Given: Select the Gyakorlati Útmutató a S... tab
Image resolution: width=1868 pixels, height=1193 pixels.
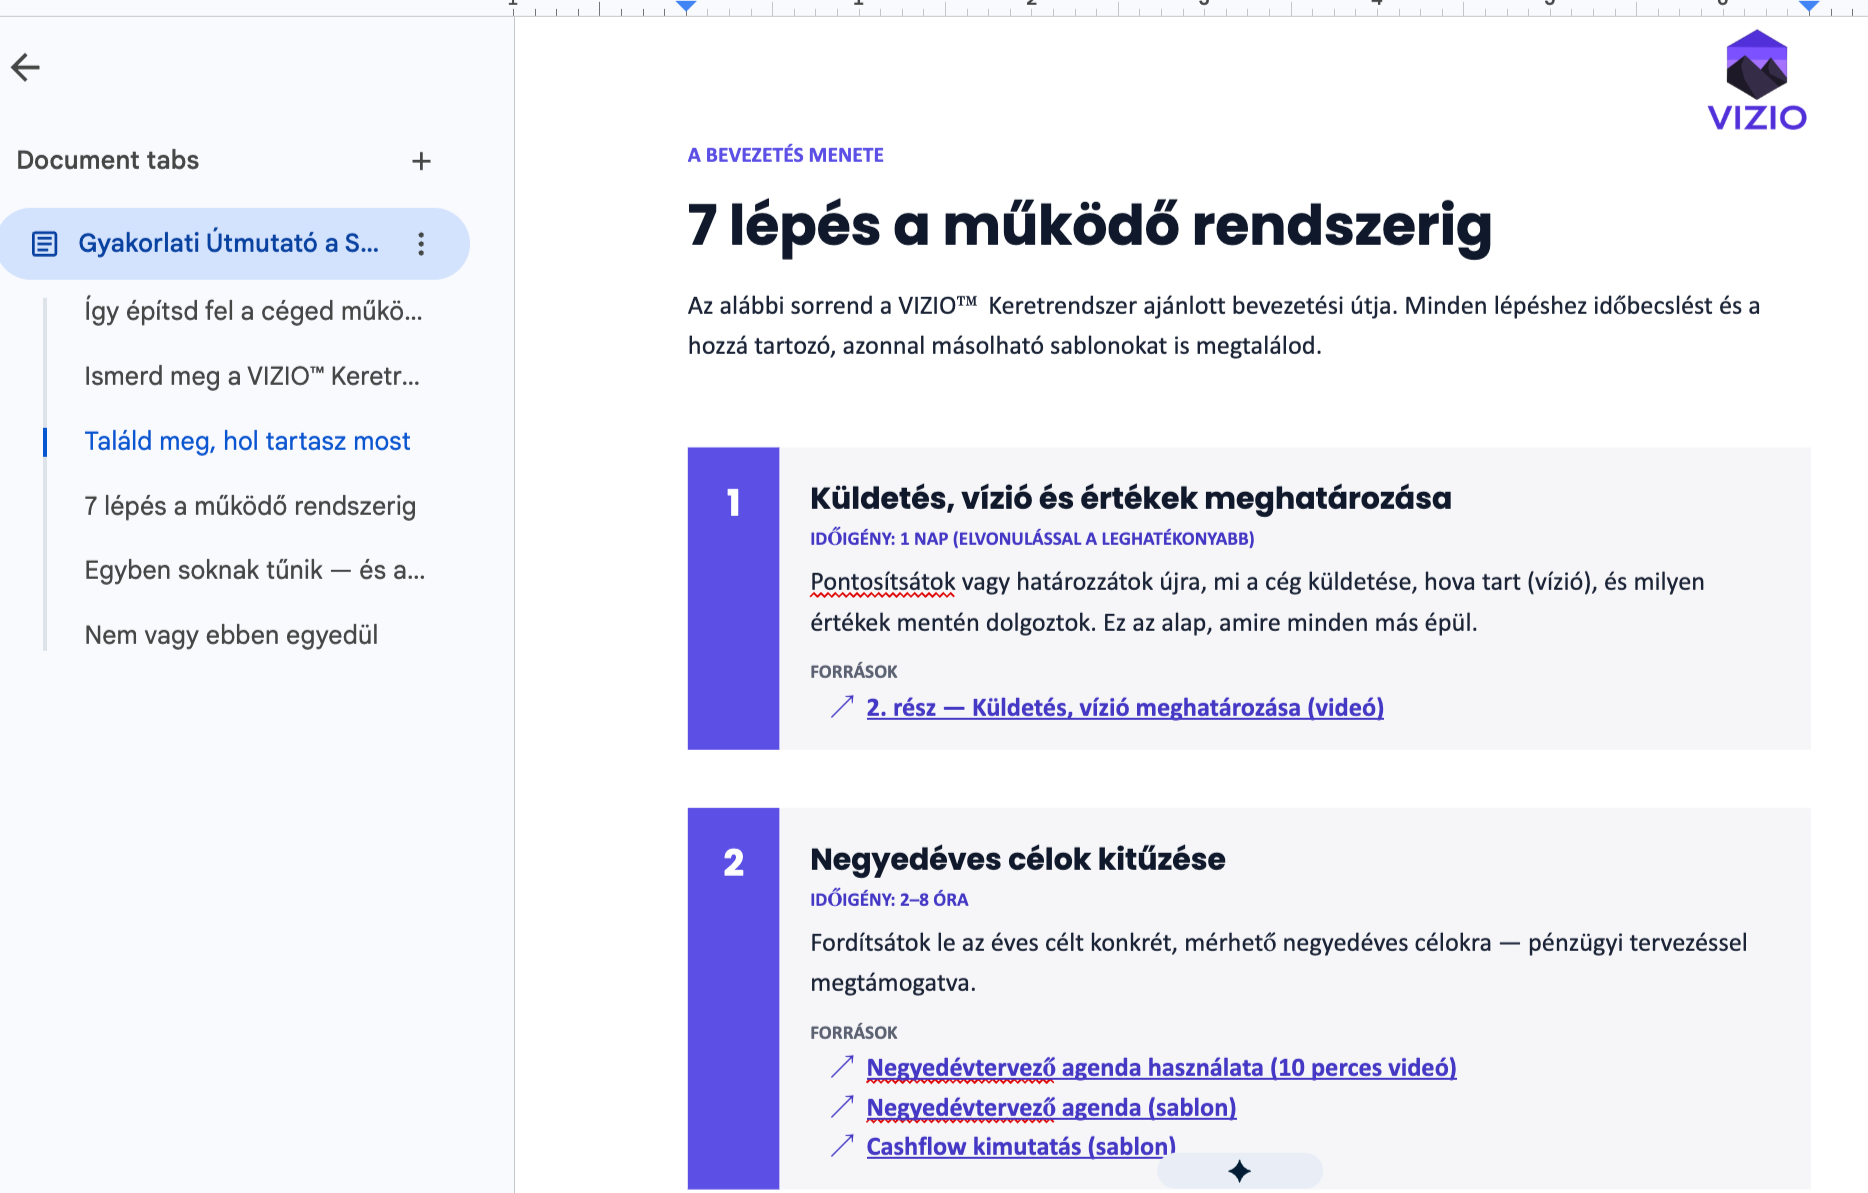Looking at the screenshot, I should pos(234,244).
